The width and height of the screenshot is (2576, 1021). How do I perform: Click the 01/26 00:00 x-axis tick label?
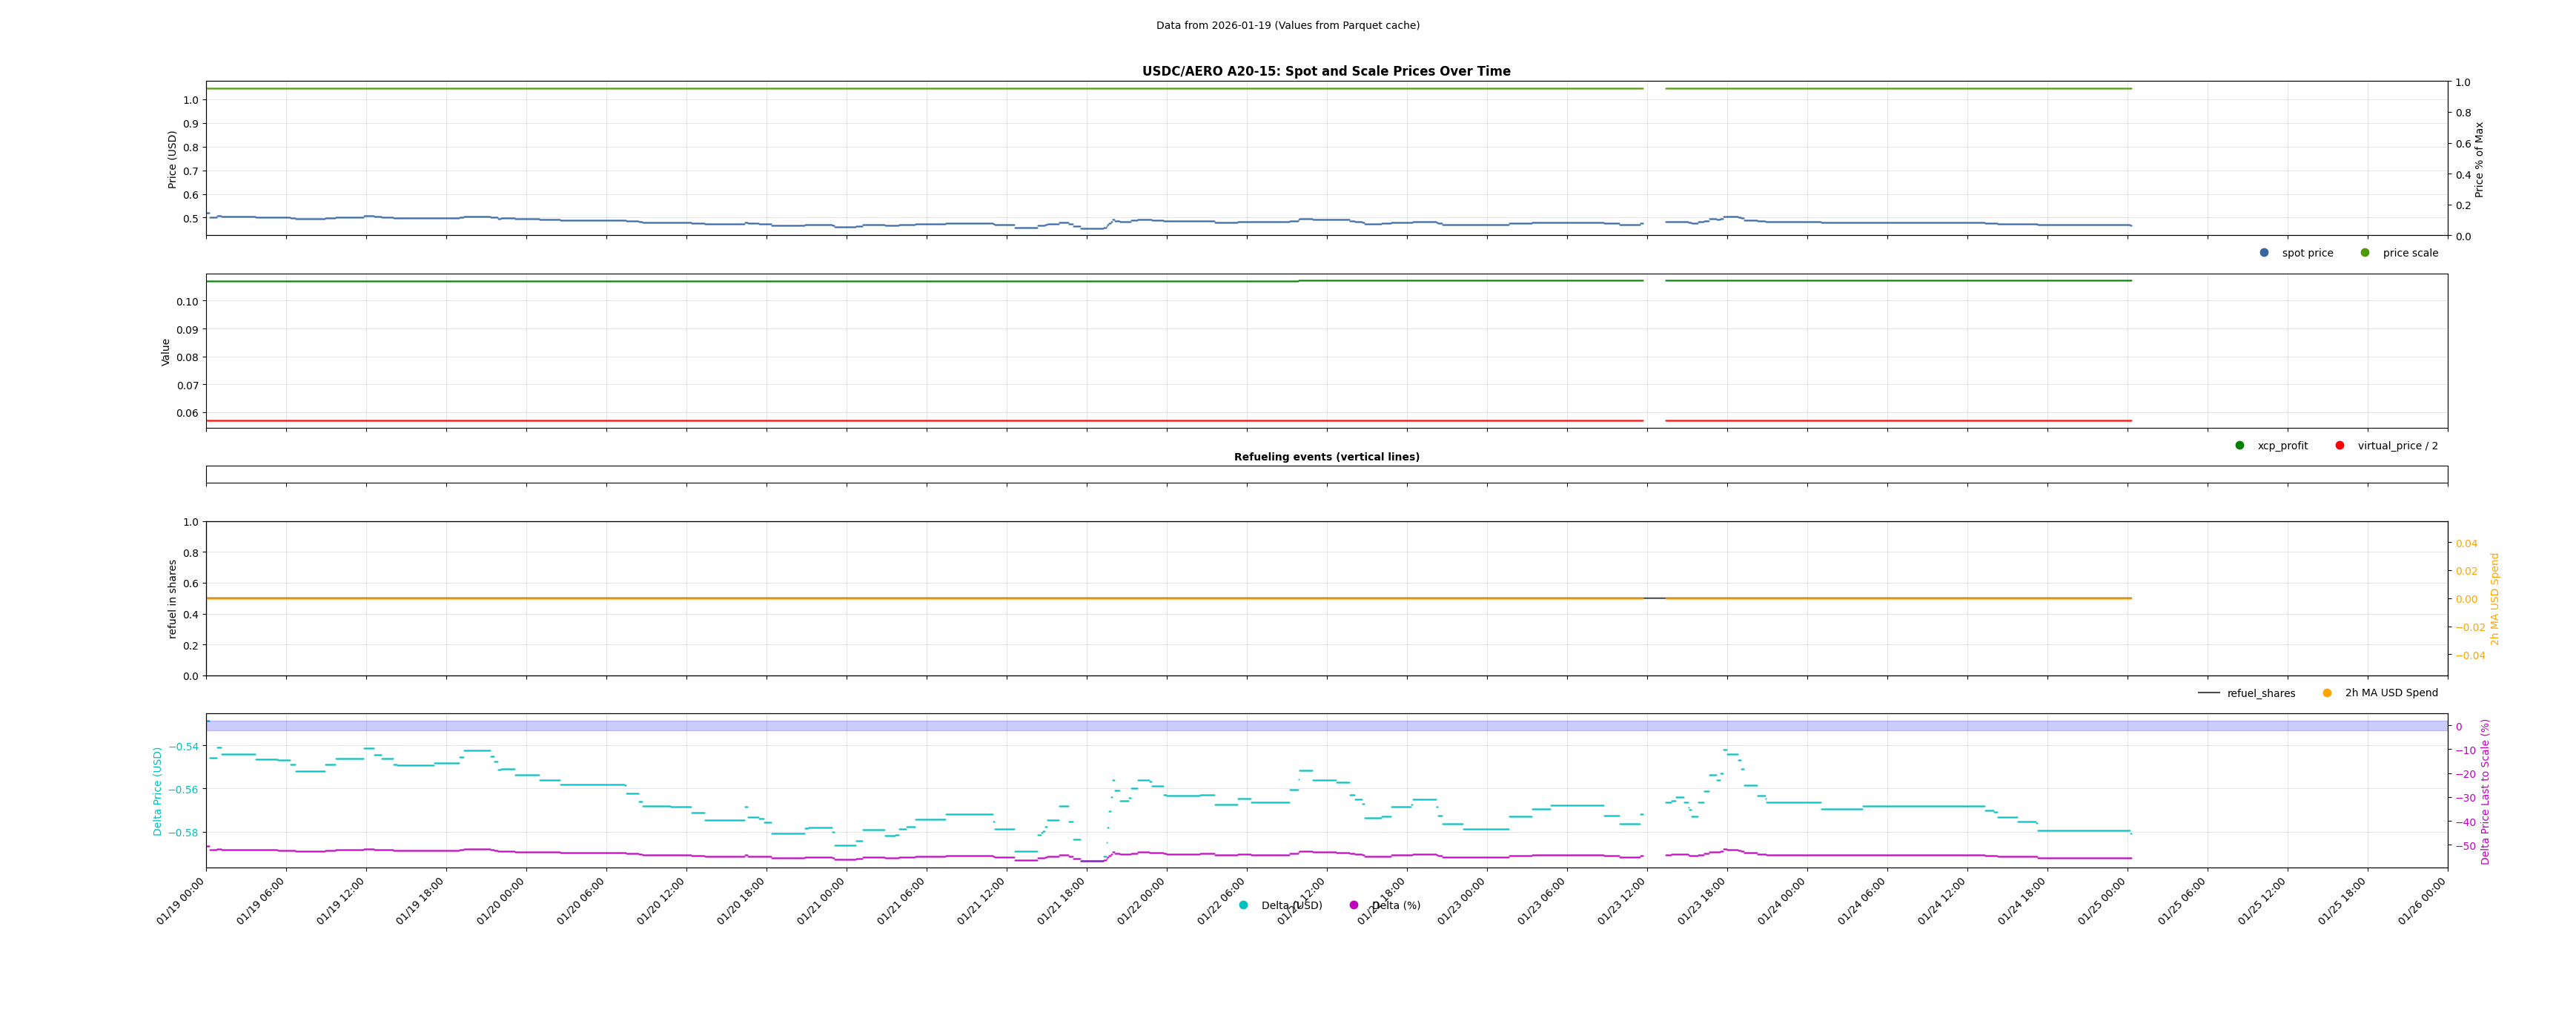2422,901
